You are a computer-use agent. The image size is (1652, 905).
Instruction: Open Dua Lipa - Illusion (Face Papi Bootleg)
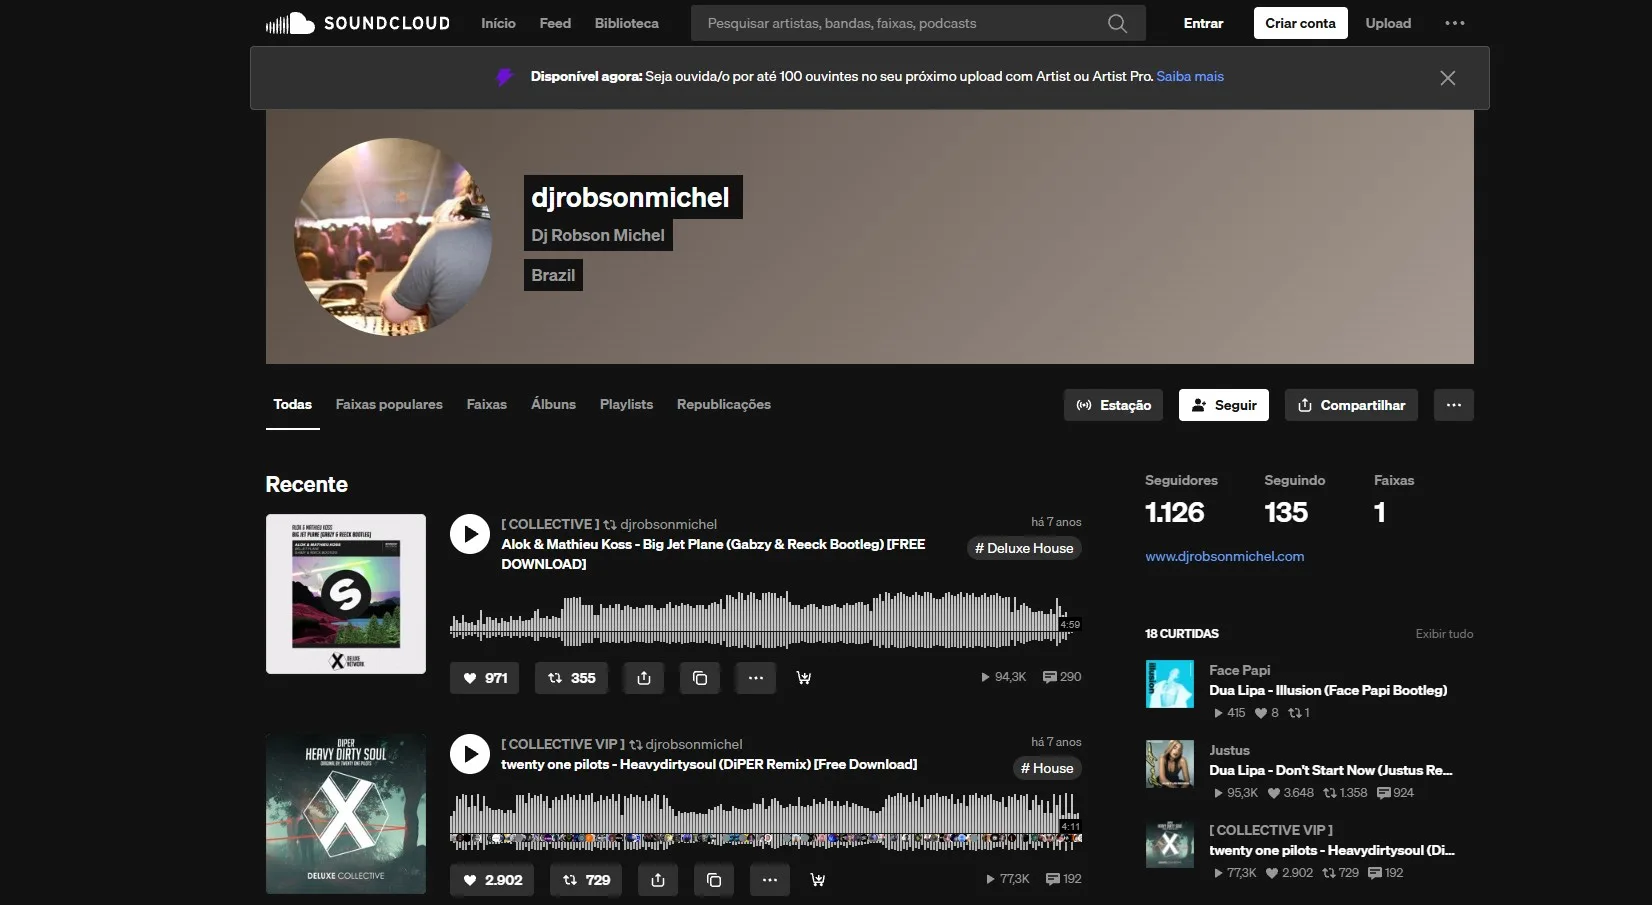coord(1328,690)
